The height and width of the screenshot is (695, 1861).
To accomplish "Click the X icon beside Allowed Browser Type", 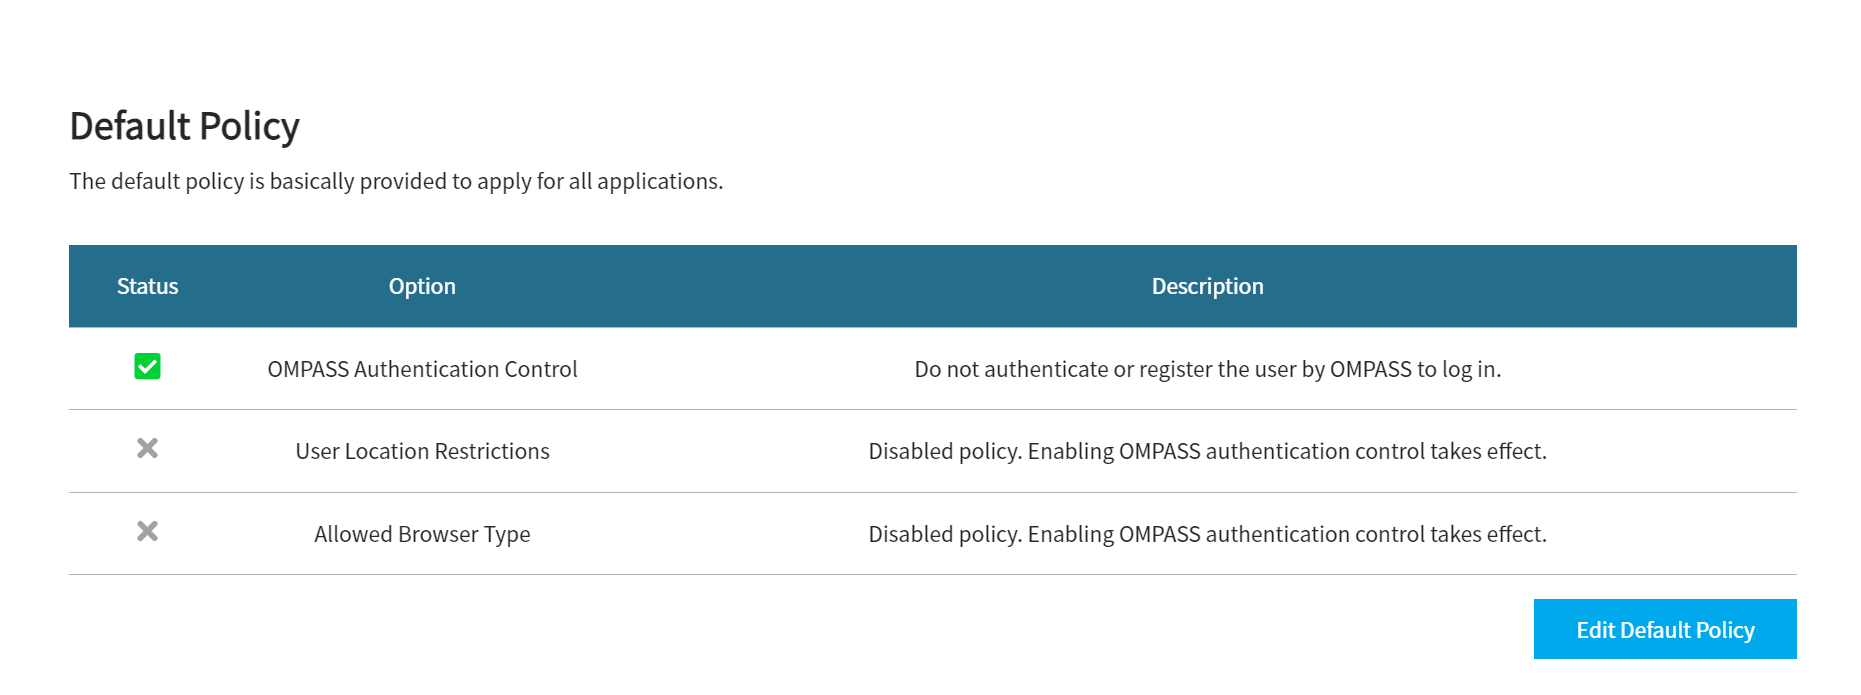I will click(147, 532).
